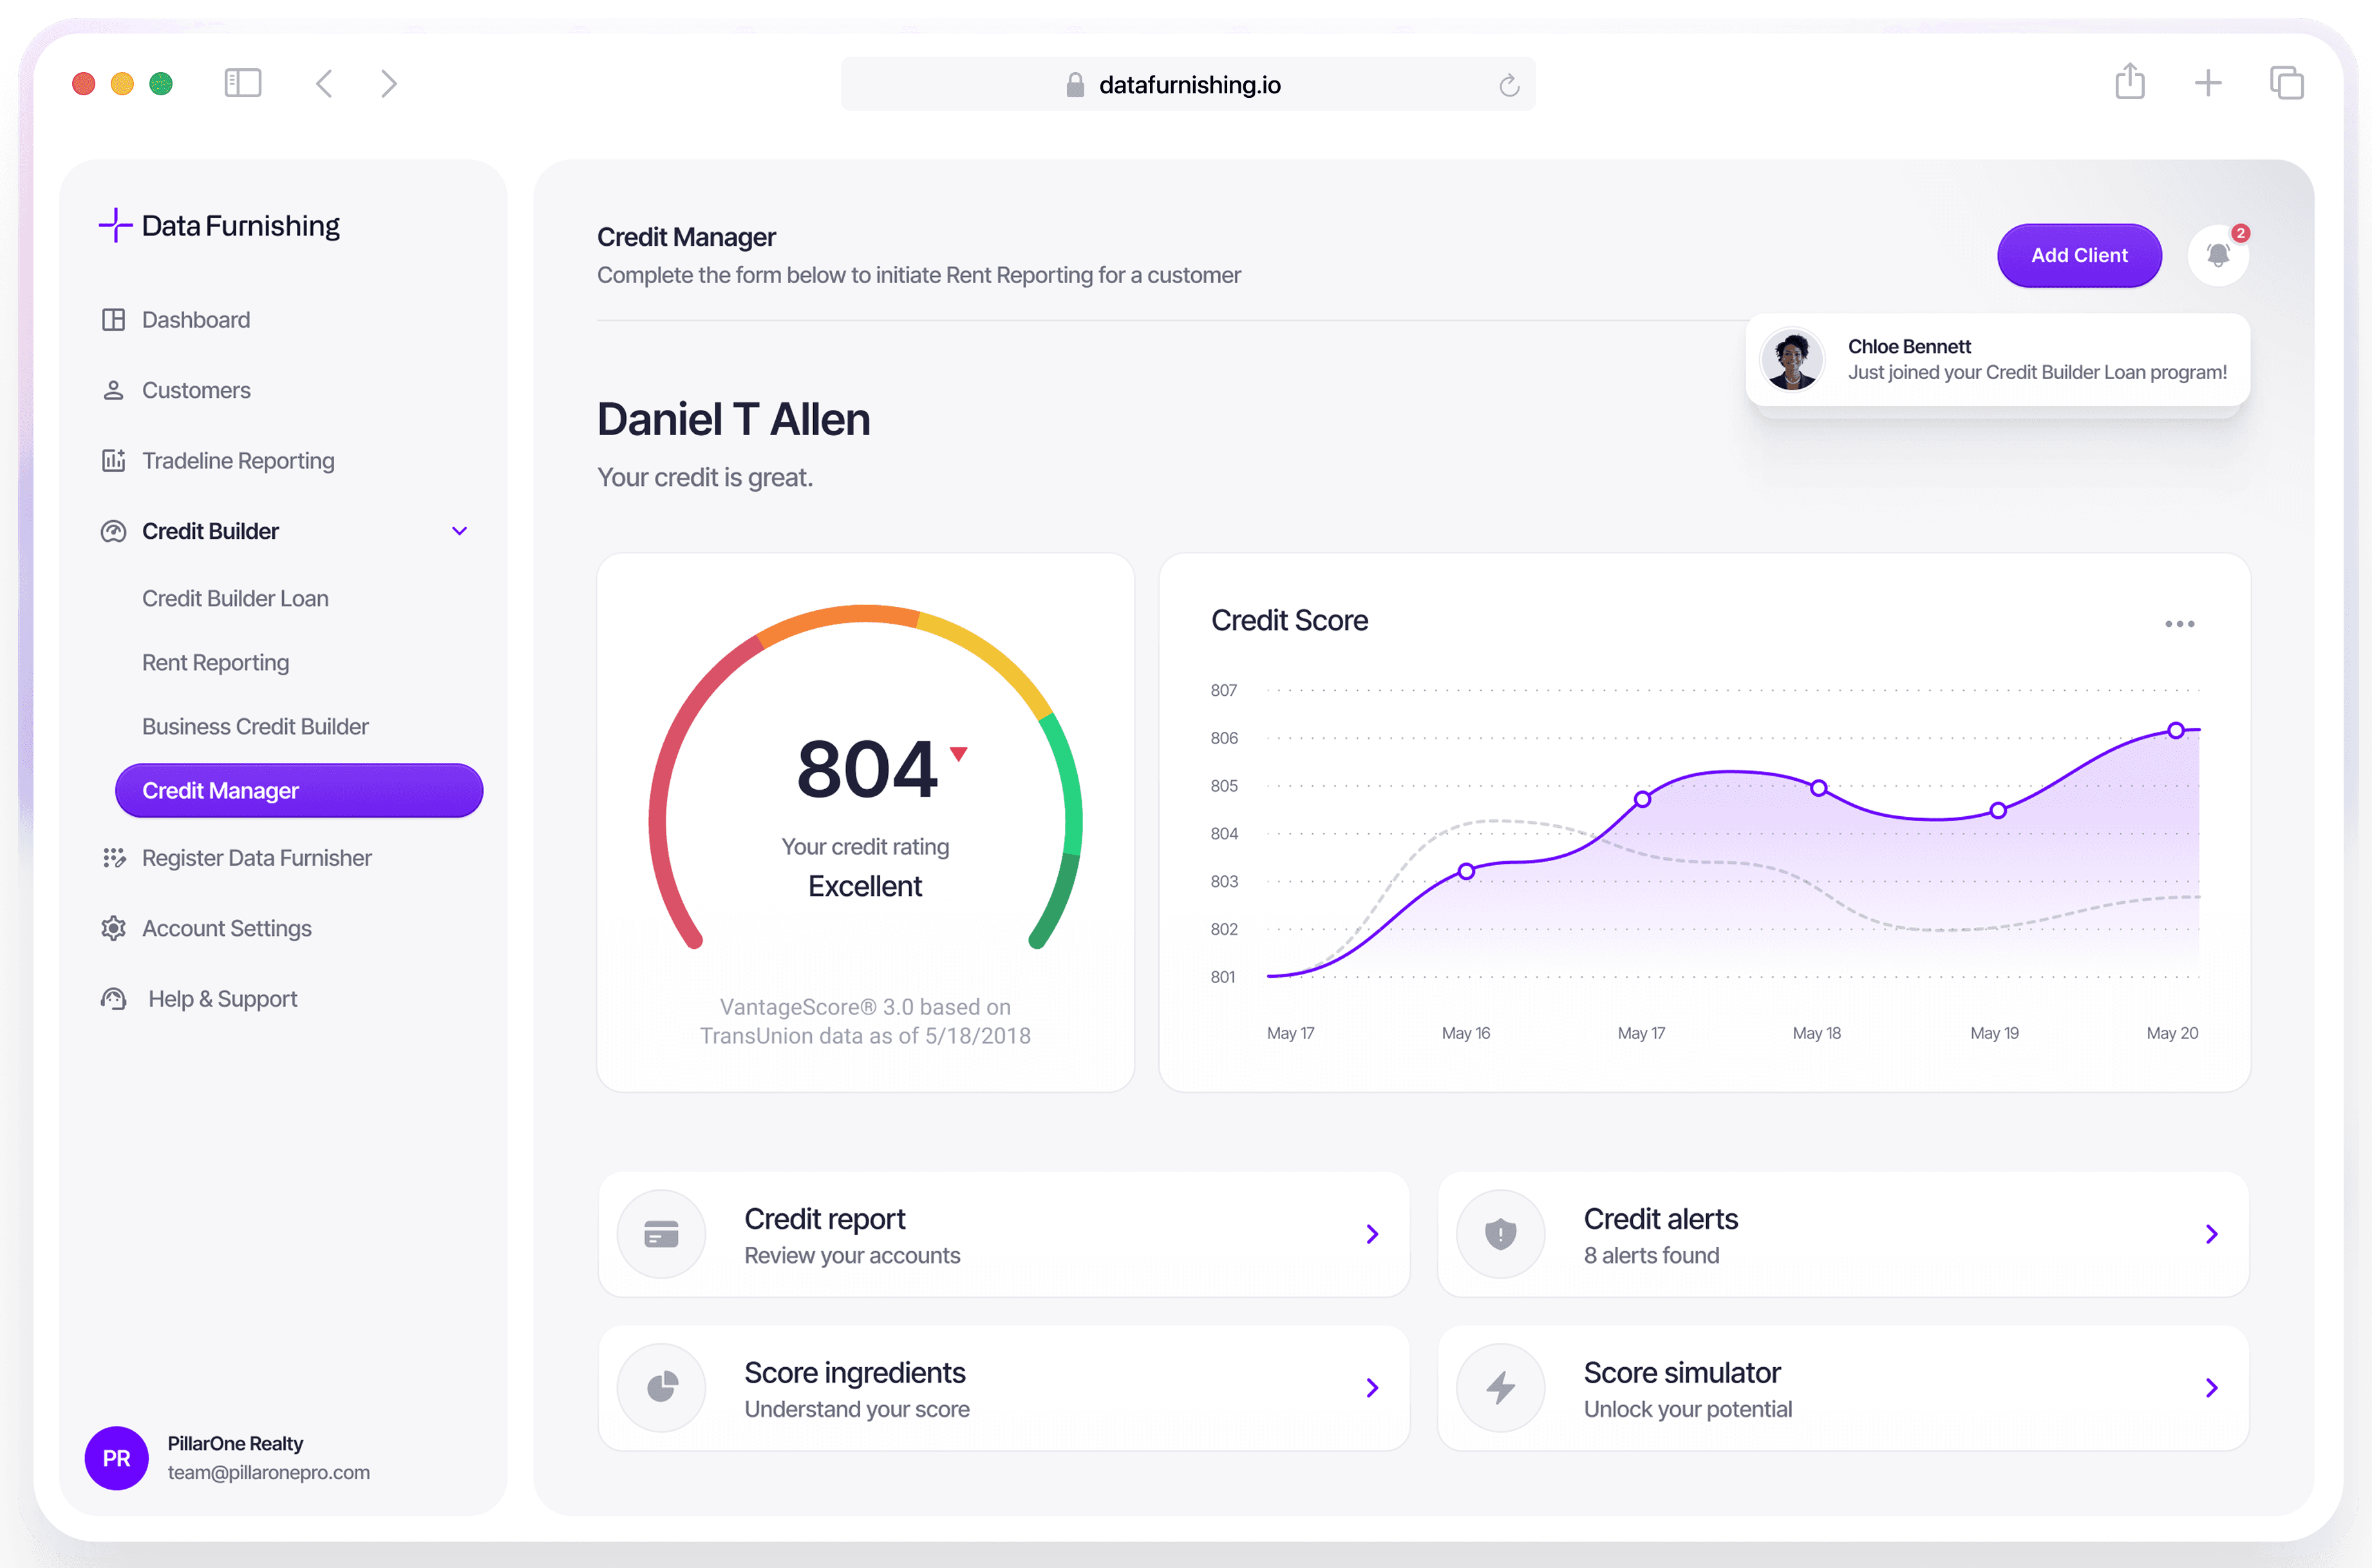Open the Credit report card
2372x1568 pixels.
pyautogui.click(x=1003, y=1234)
